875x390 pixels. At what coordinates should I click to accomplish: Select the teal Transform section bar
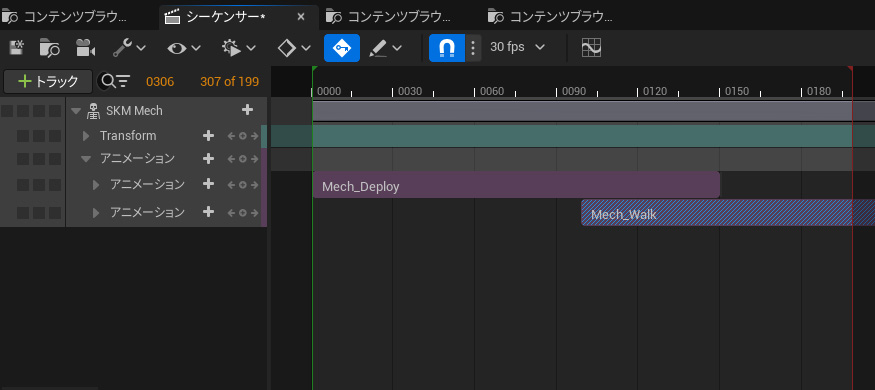pyautogui.click(x=582, y=136)
